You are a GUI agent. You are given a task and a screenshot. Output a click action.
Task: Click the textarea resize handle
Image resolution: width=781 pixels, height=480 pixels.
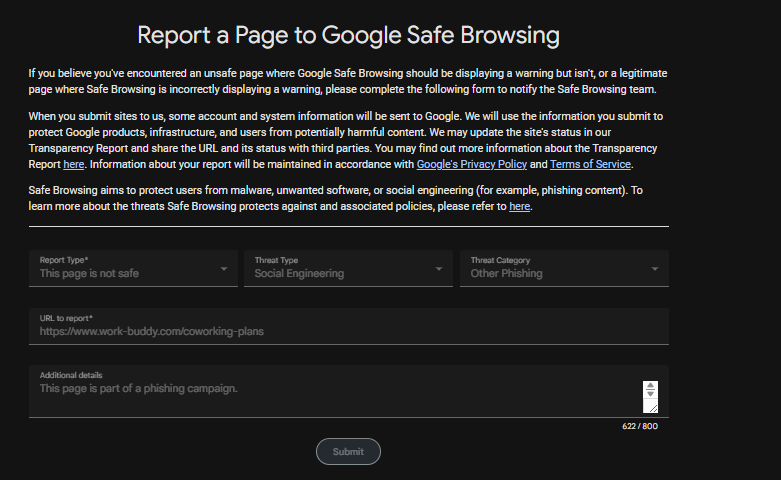click(653, 408)
